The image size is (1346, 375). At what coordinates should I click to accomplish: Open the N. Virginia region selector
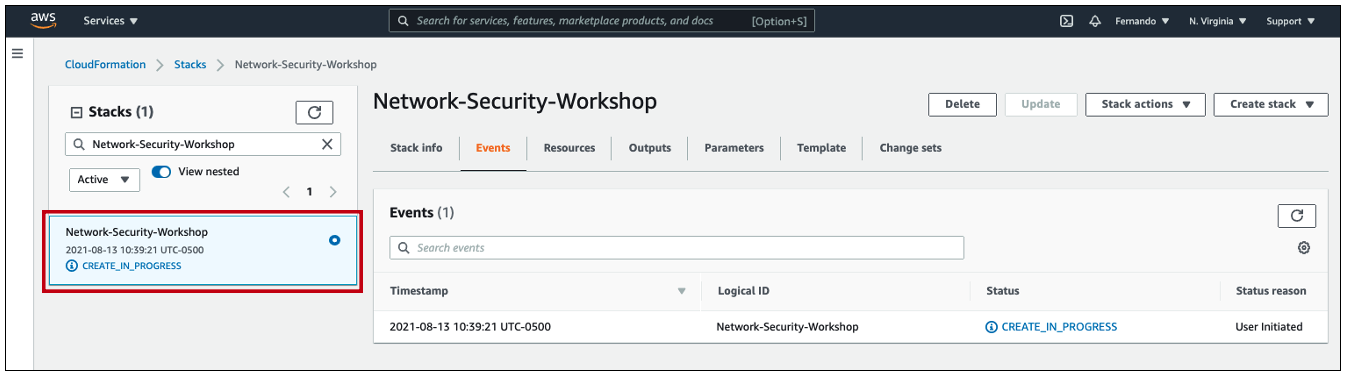(1218, 20)
